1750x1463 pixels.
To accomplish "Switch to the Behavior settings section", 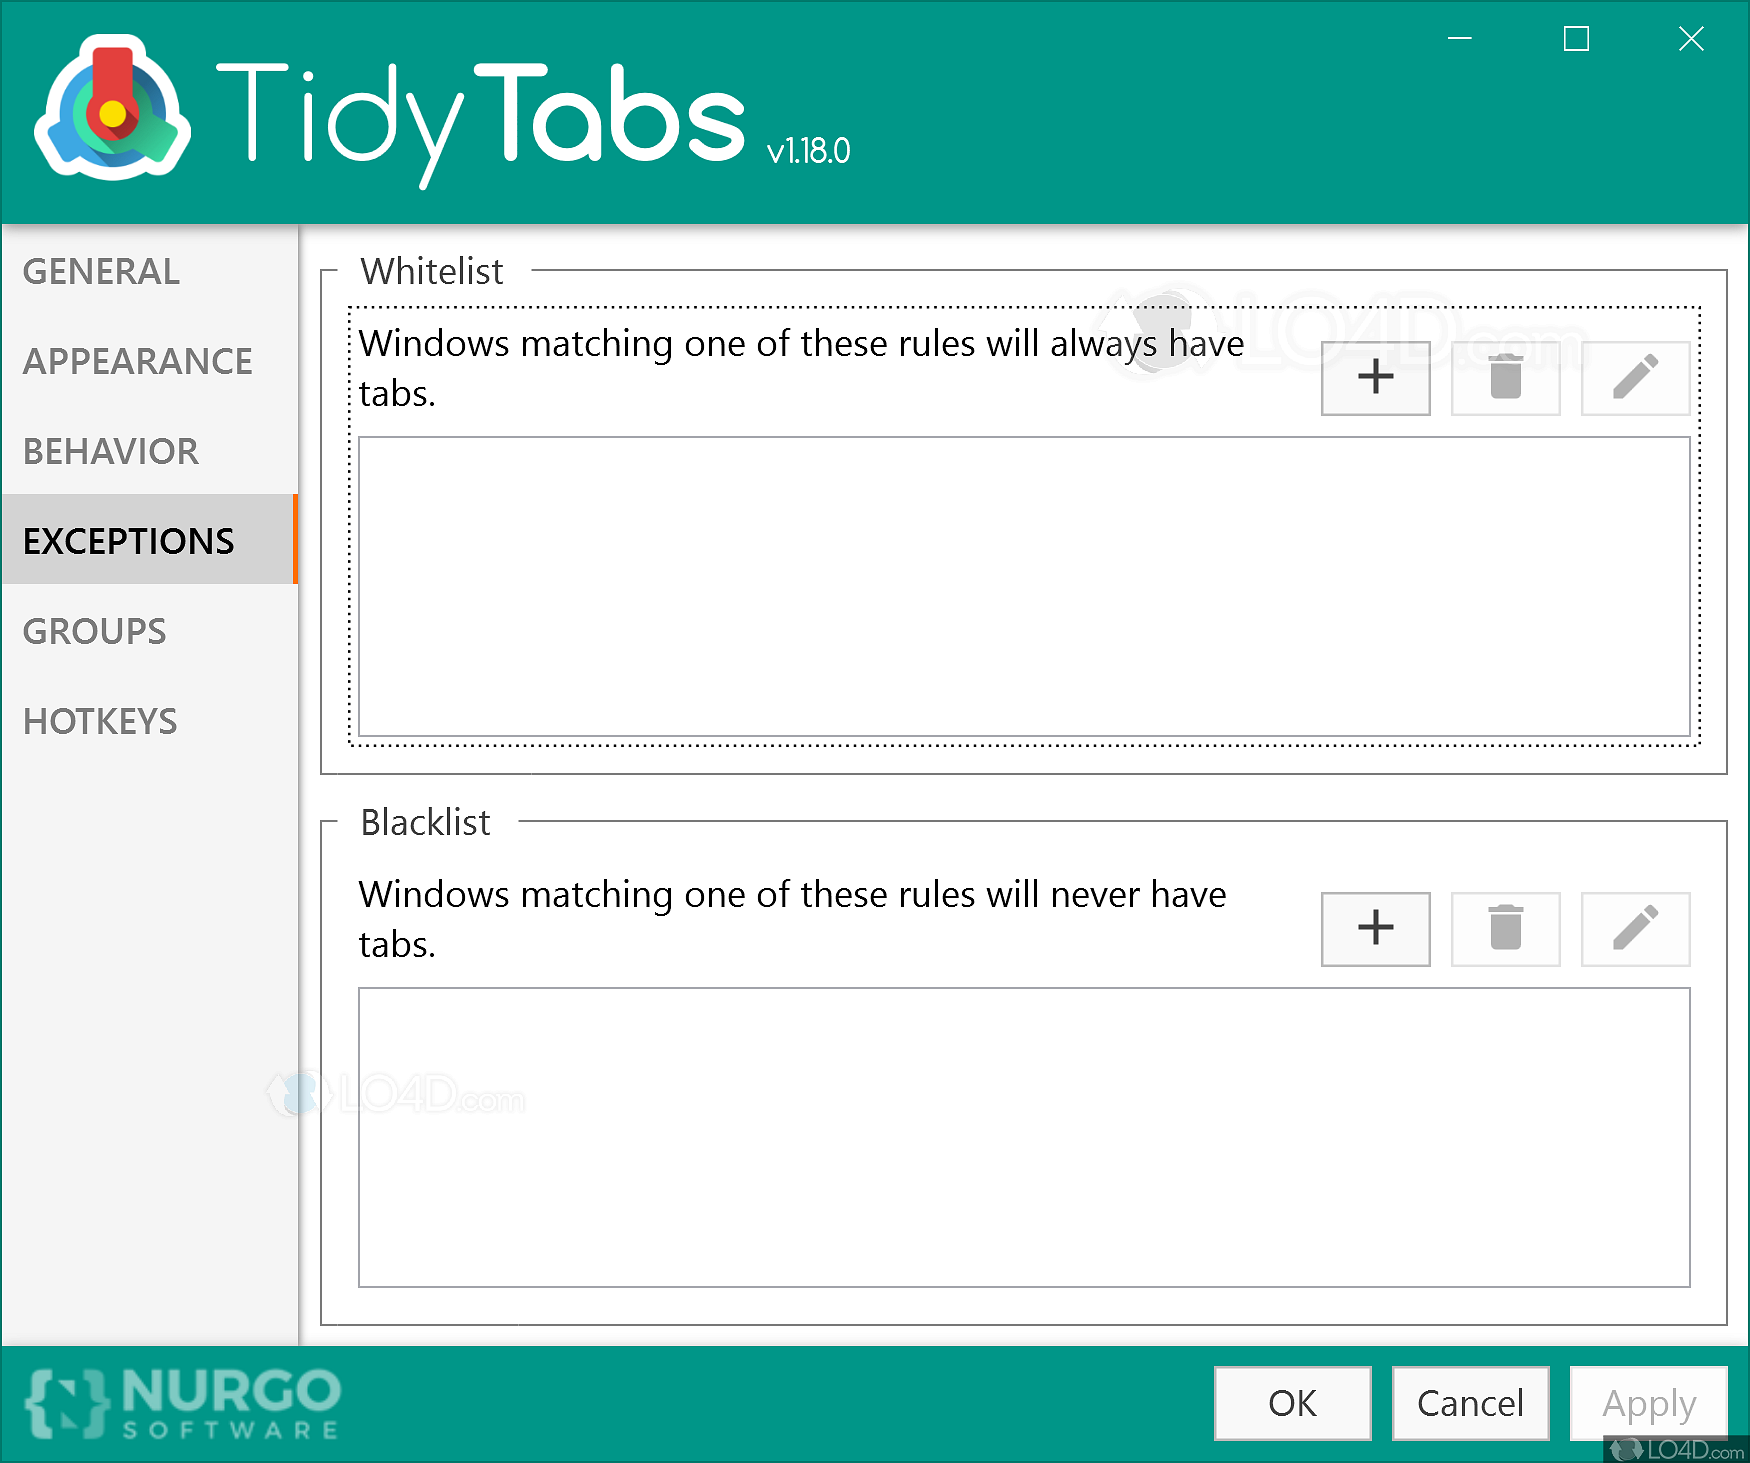I will point(110,451).
